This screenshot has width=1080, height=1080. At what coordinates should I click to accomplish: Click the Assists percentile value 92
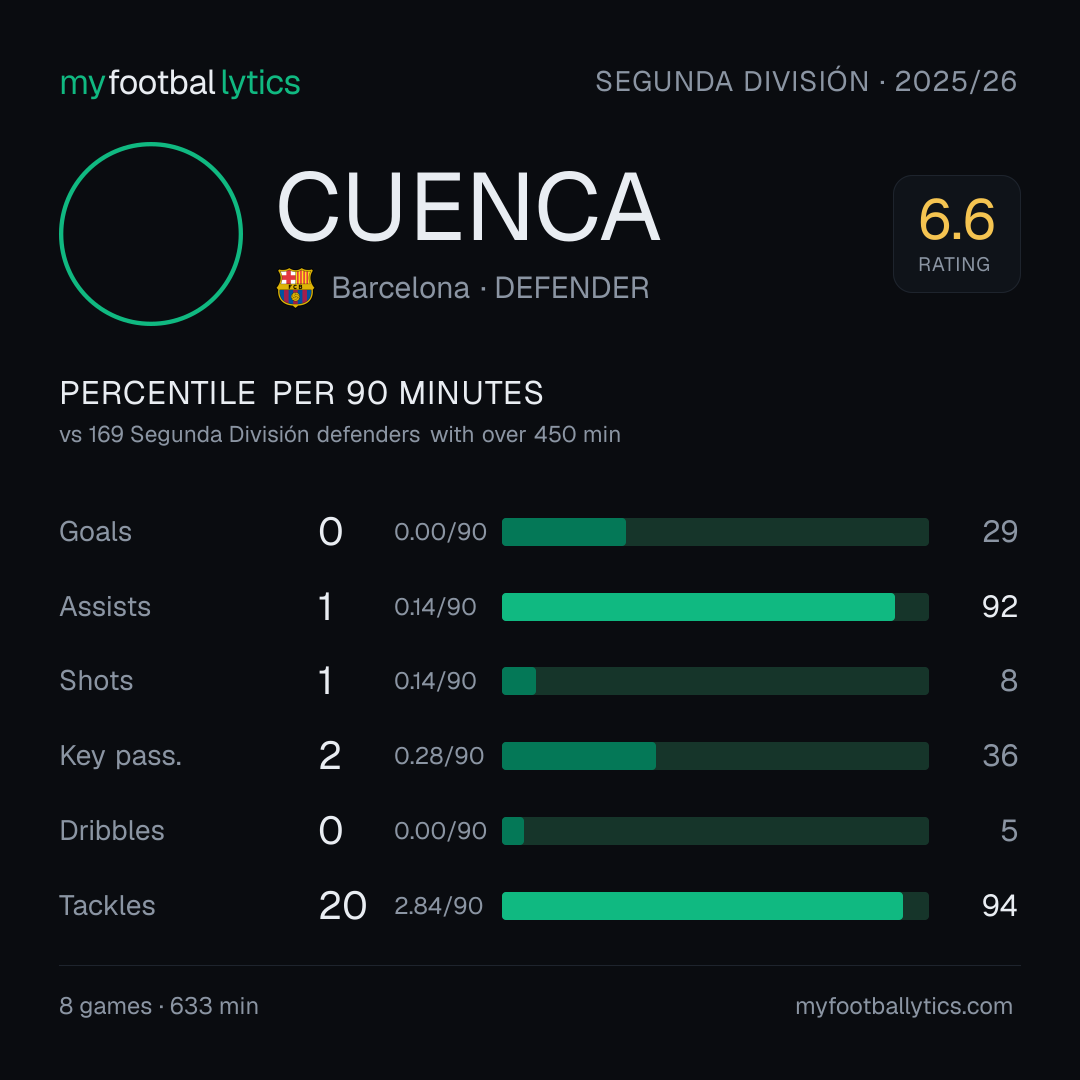(999, 607)
